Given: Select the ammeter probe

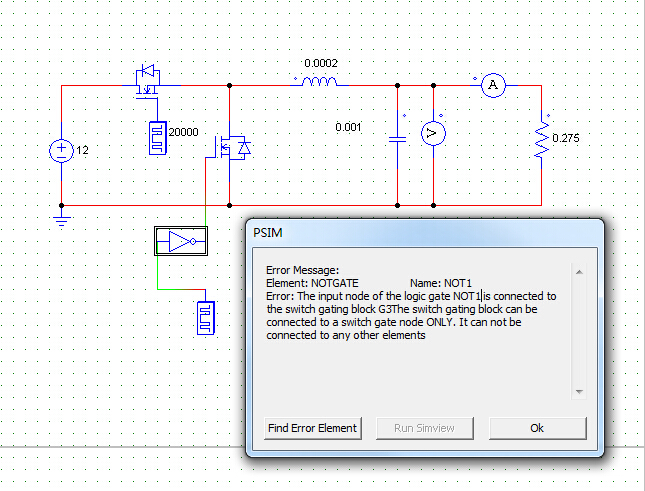Looking at the screenshot, I should pyautogui.click(x=493, y=86).
